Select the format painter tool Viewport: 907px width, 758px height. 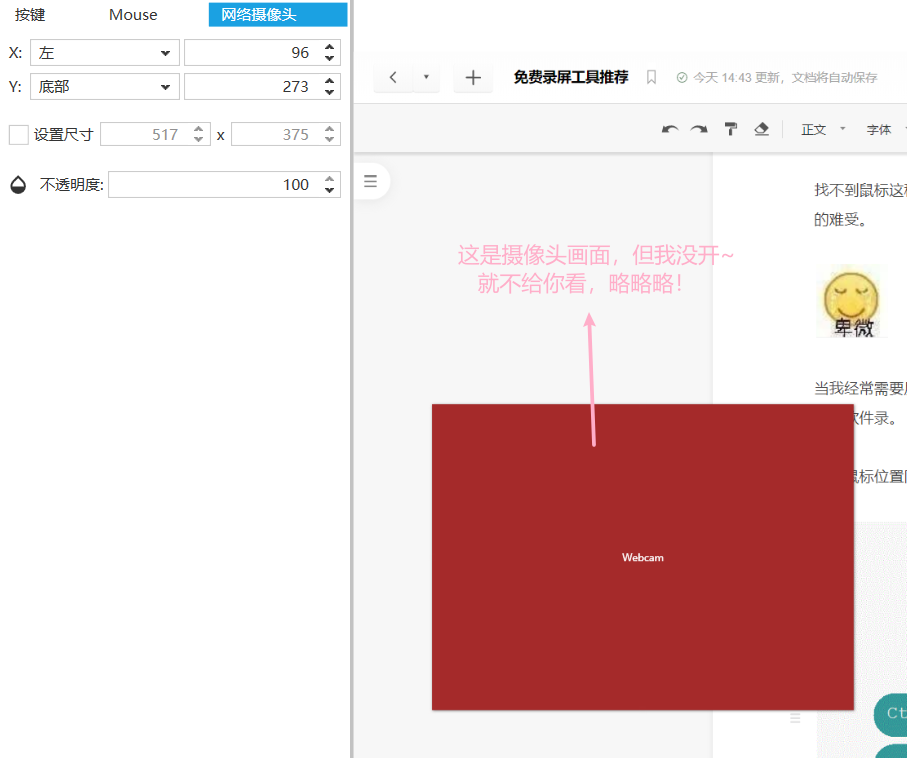click(731, 129)
